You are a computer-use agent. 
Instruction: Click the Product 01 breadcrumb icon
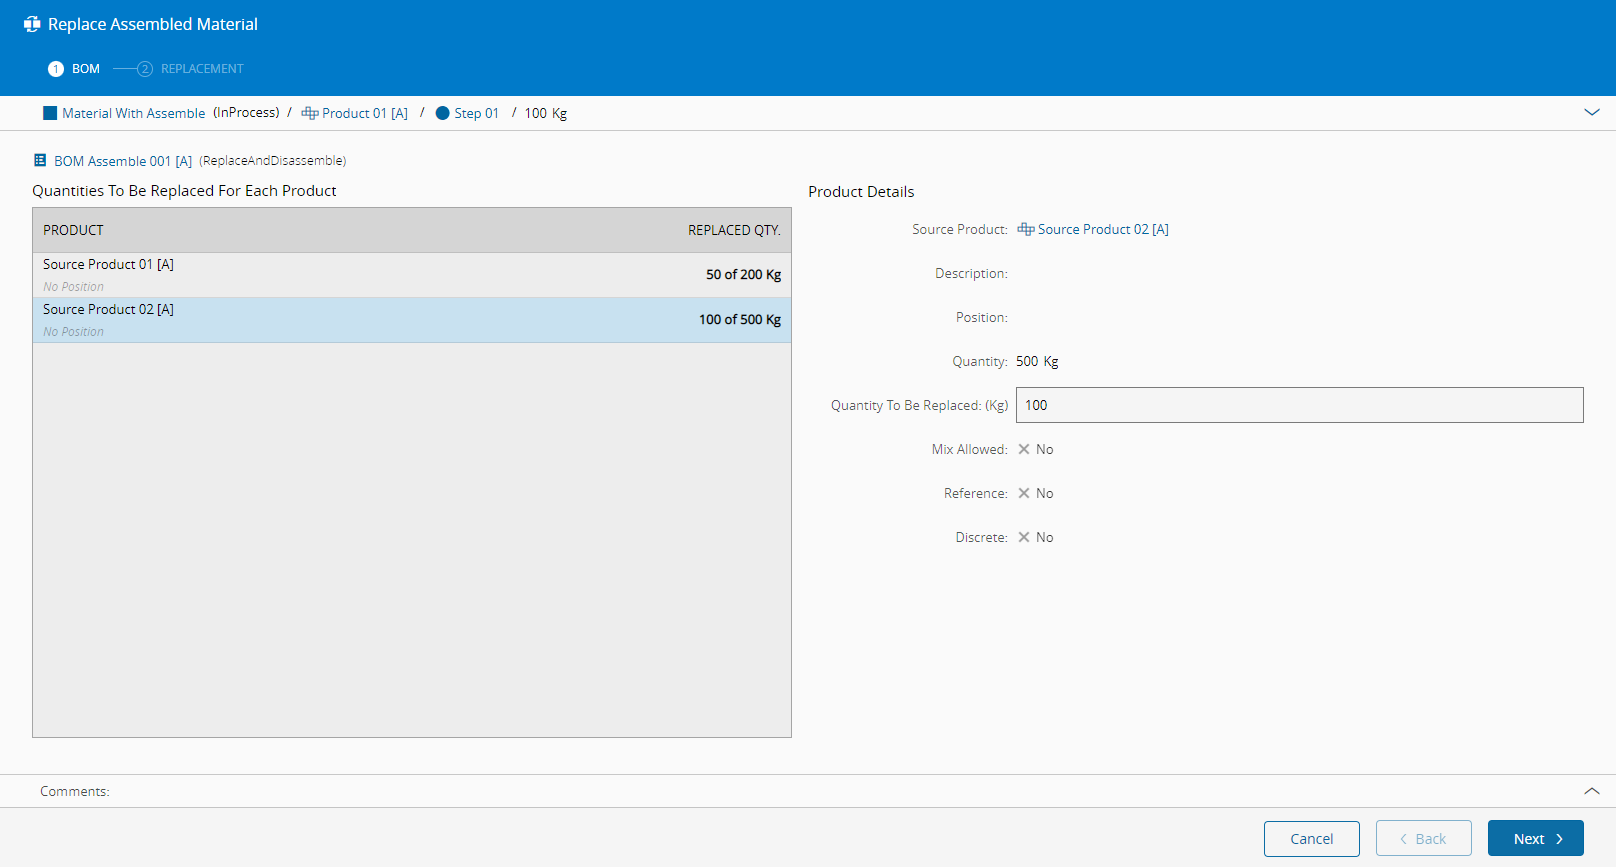tap(310, 113)
